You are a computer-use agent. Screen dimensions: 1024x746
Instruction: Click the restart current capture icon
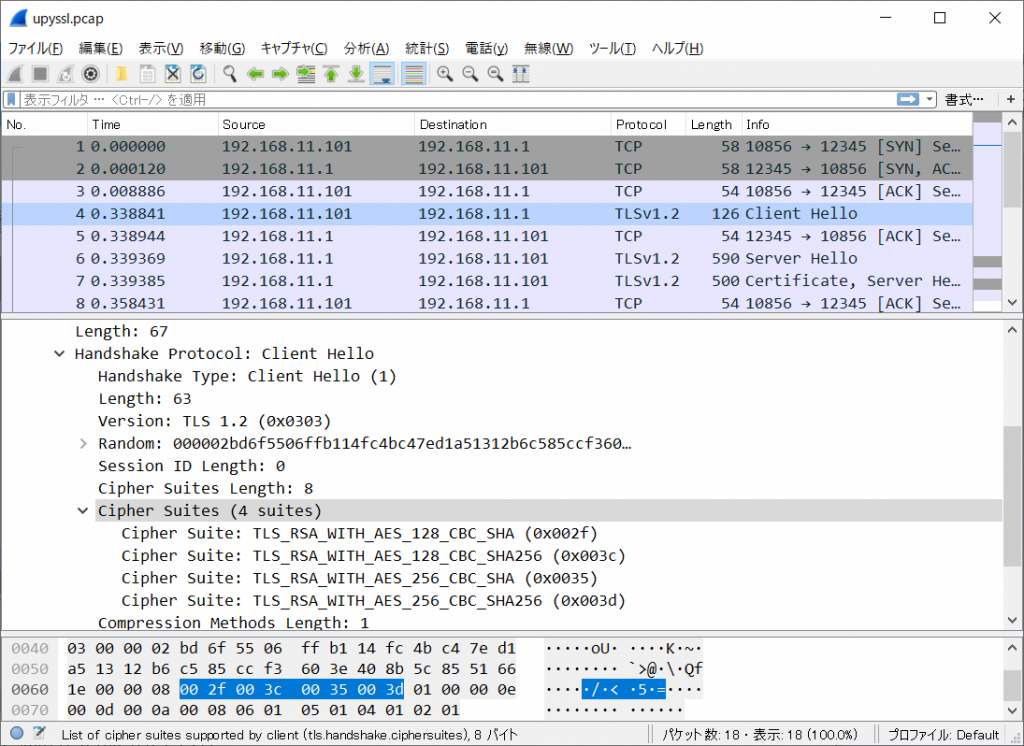tap(63, 73)
